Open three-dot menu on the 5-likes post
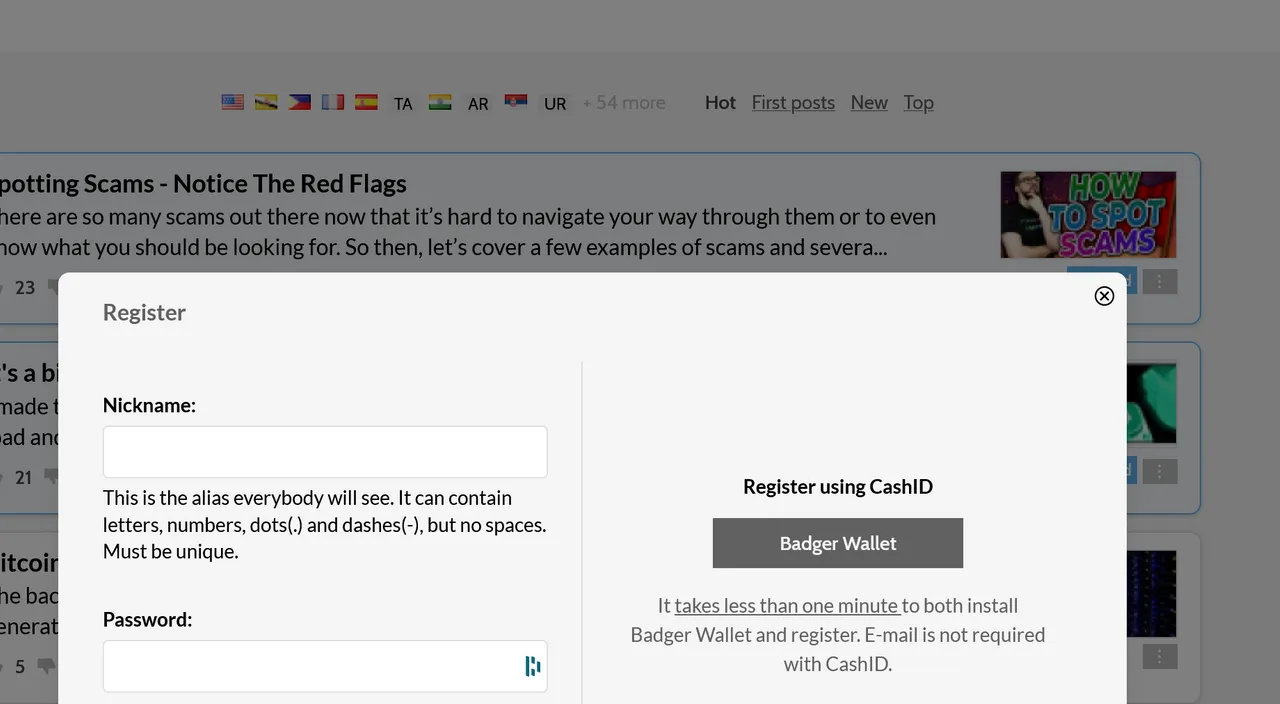The image size is (1280, 704). tap(1159, 656)
